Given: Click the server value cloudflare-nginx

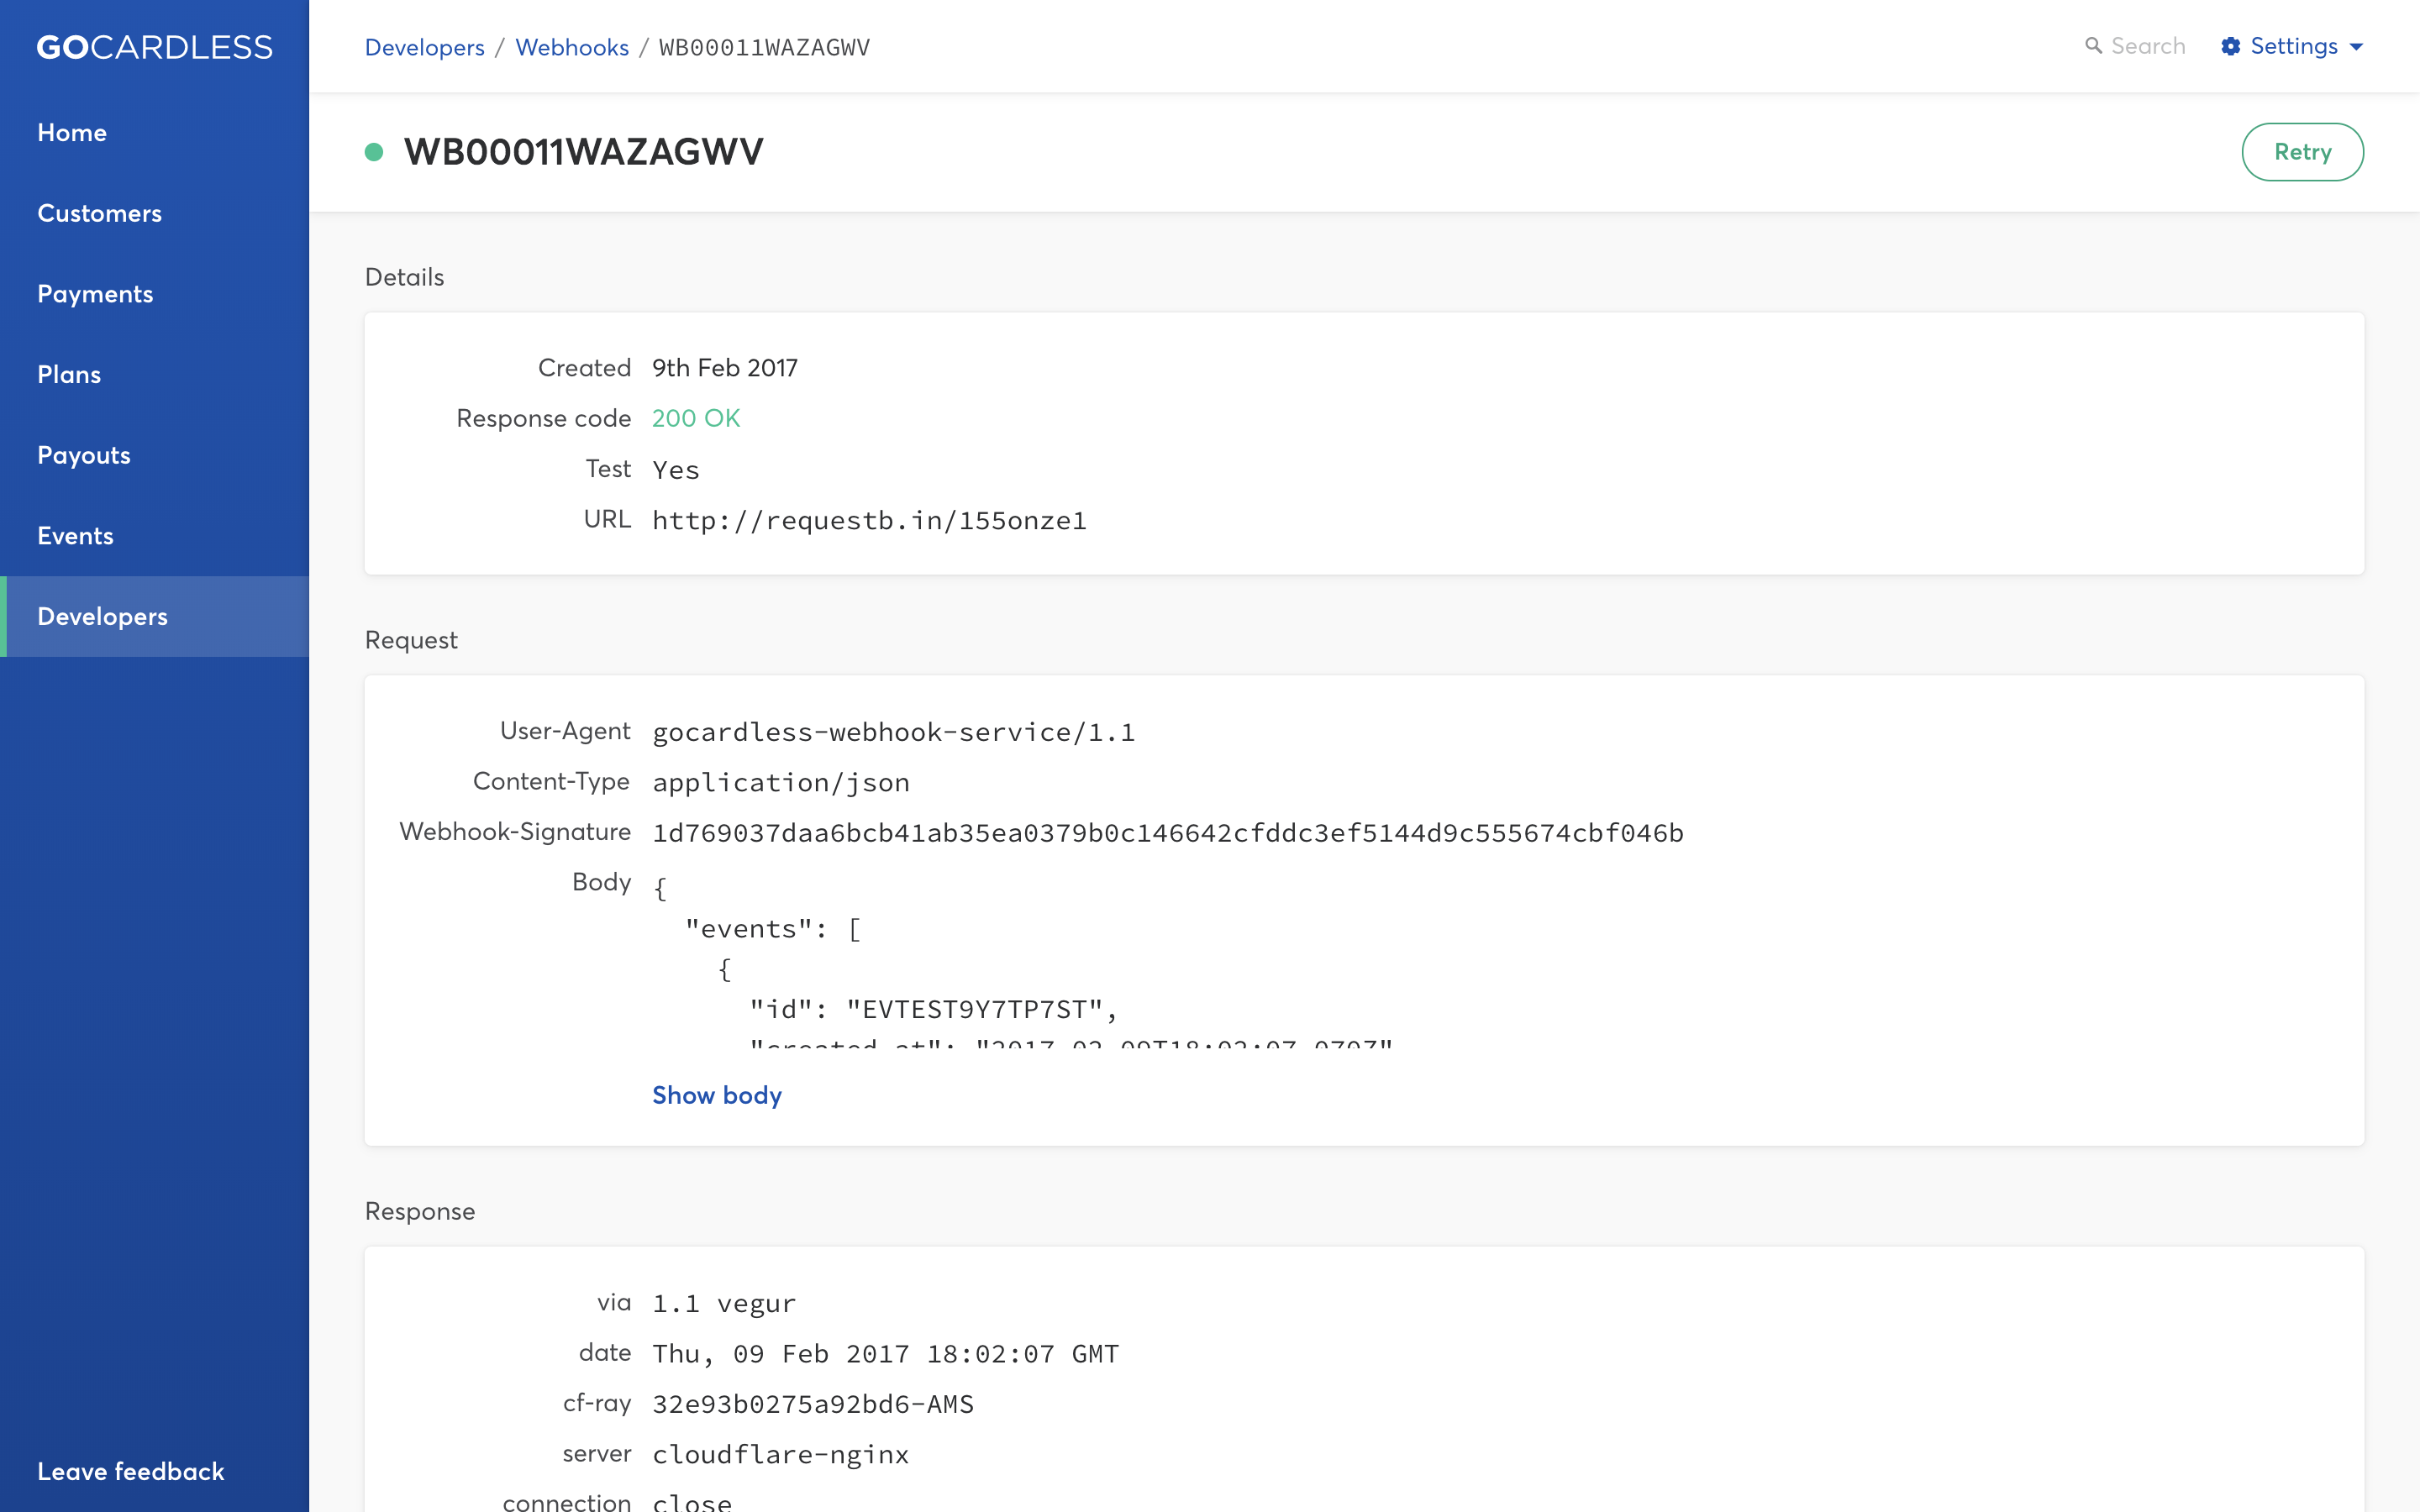Looking at the screenshot, I should pyautogui.click(x=780, y=1454).
